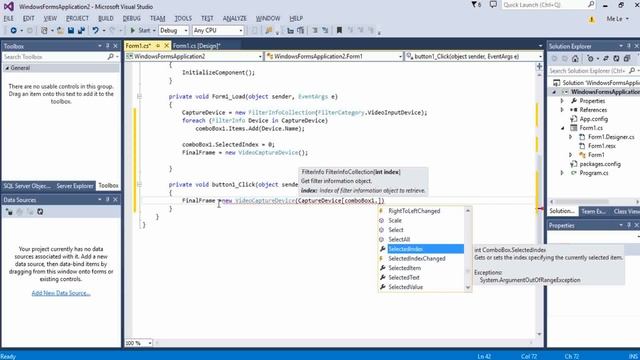
Task: Switch to the SQL Server Object Explorer tab
Action: (27, 186)
